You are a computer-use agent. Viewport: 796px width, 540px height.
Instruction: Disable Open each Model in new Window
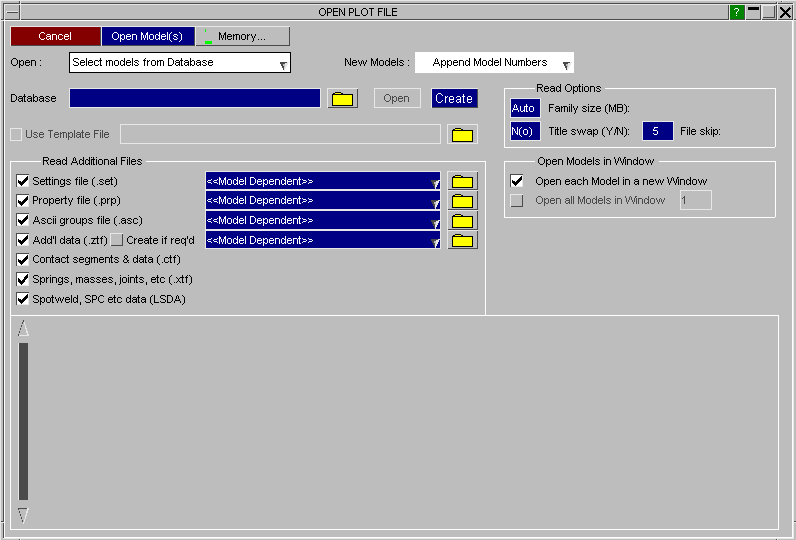tap(517, 181)
